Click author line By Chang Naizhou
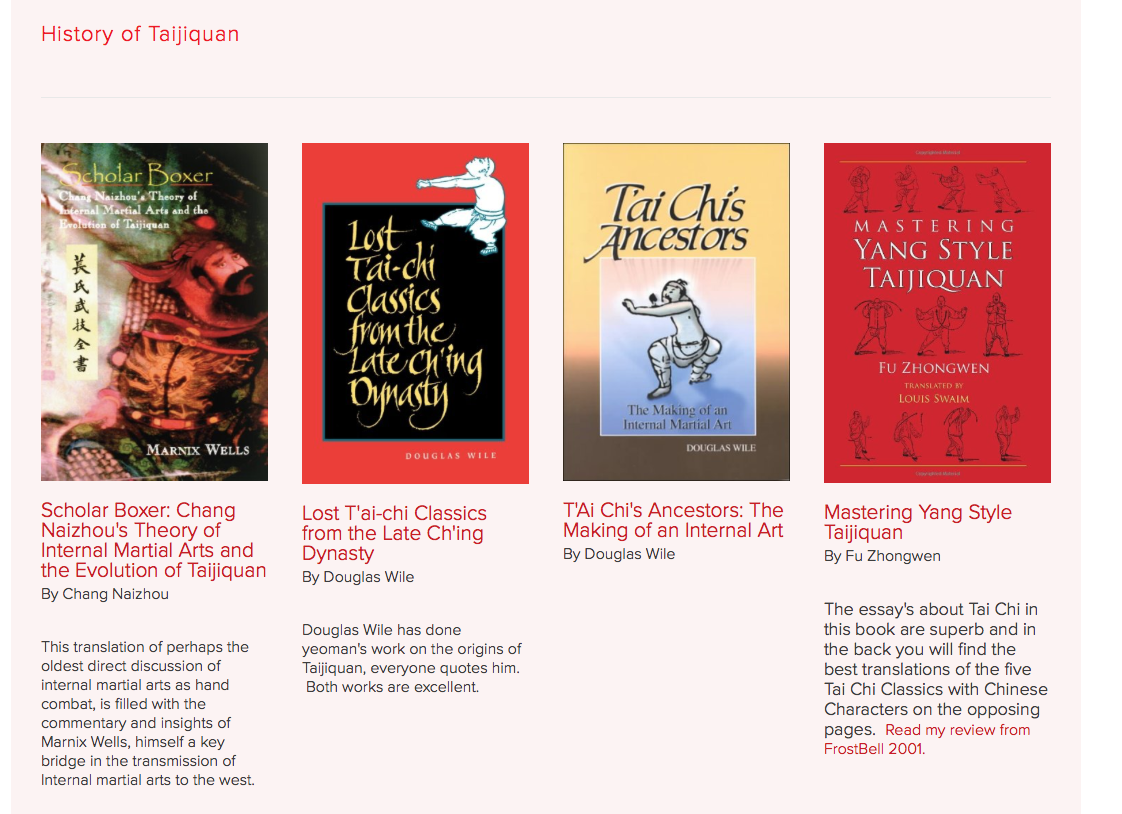 click(105, 594)
